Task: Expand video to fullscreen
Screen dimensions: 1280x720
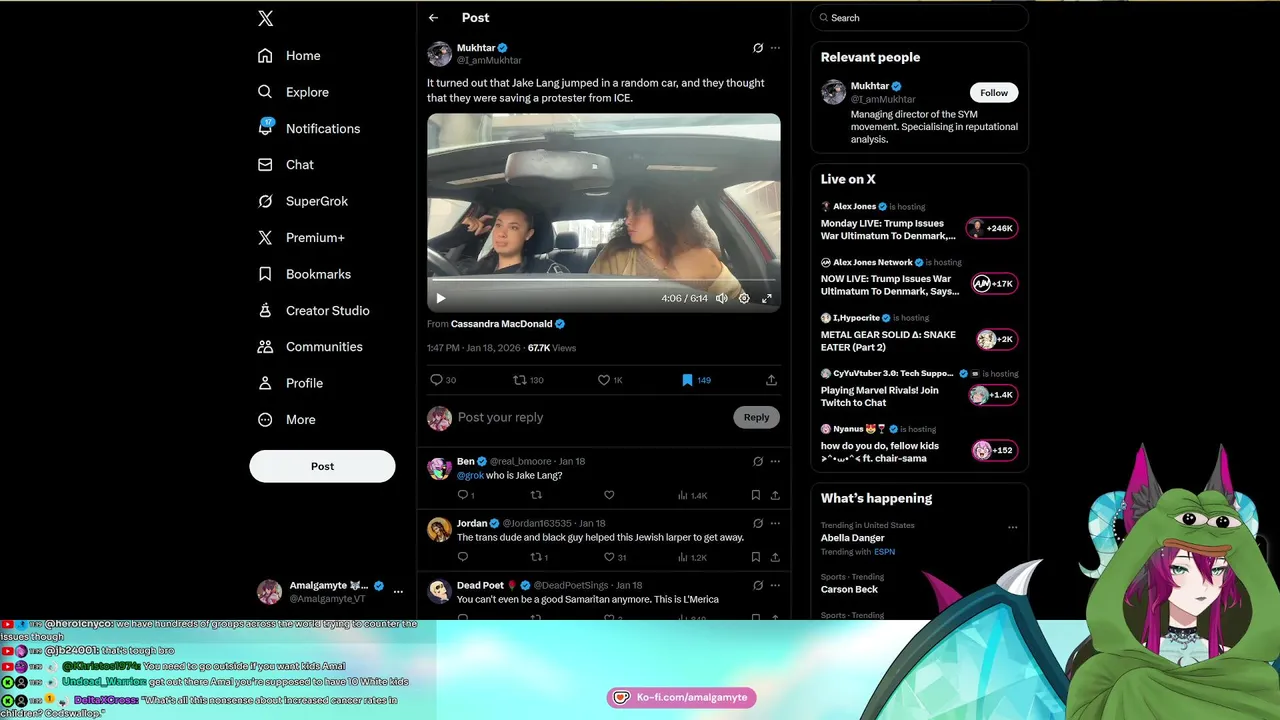Action: click(767, 298)
